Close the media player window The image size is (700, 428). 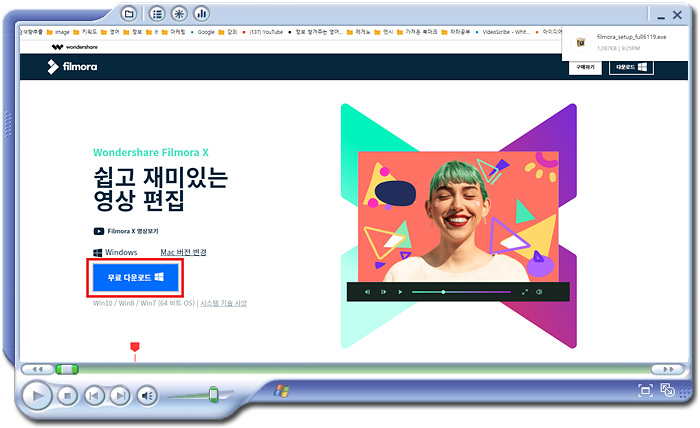[x=677, y=15]
